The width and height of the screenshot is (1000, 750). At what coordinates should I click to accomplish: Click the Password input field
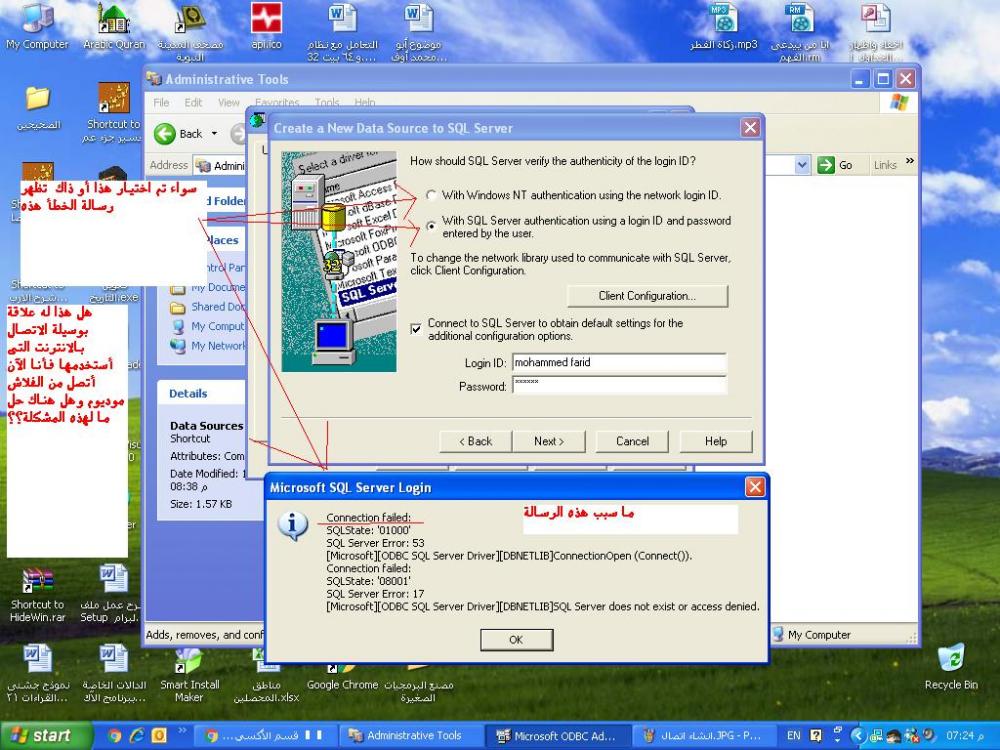click(619, 385)
